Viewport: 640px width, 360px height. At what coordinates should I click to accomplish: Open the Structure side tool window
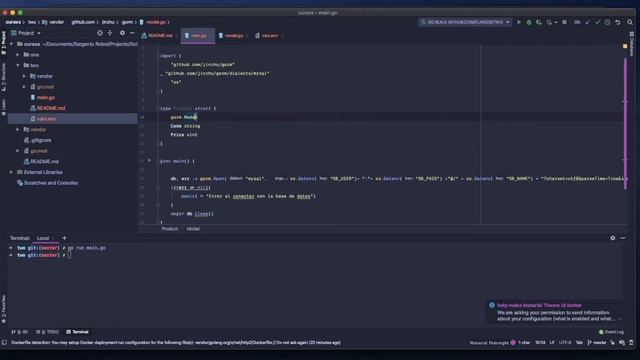4,77
